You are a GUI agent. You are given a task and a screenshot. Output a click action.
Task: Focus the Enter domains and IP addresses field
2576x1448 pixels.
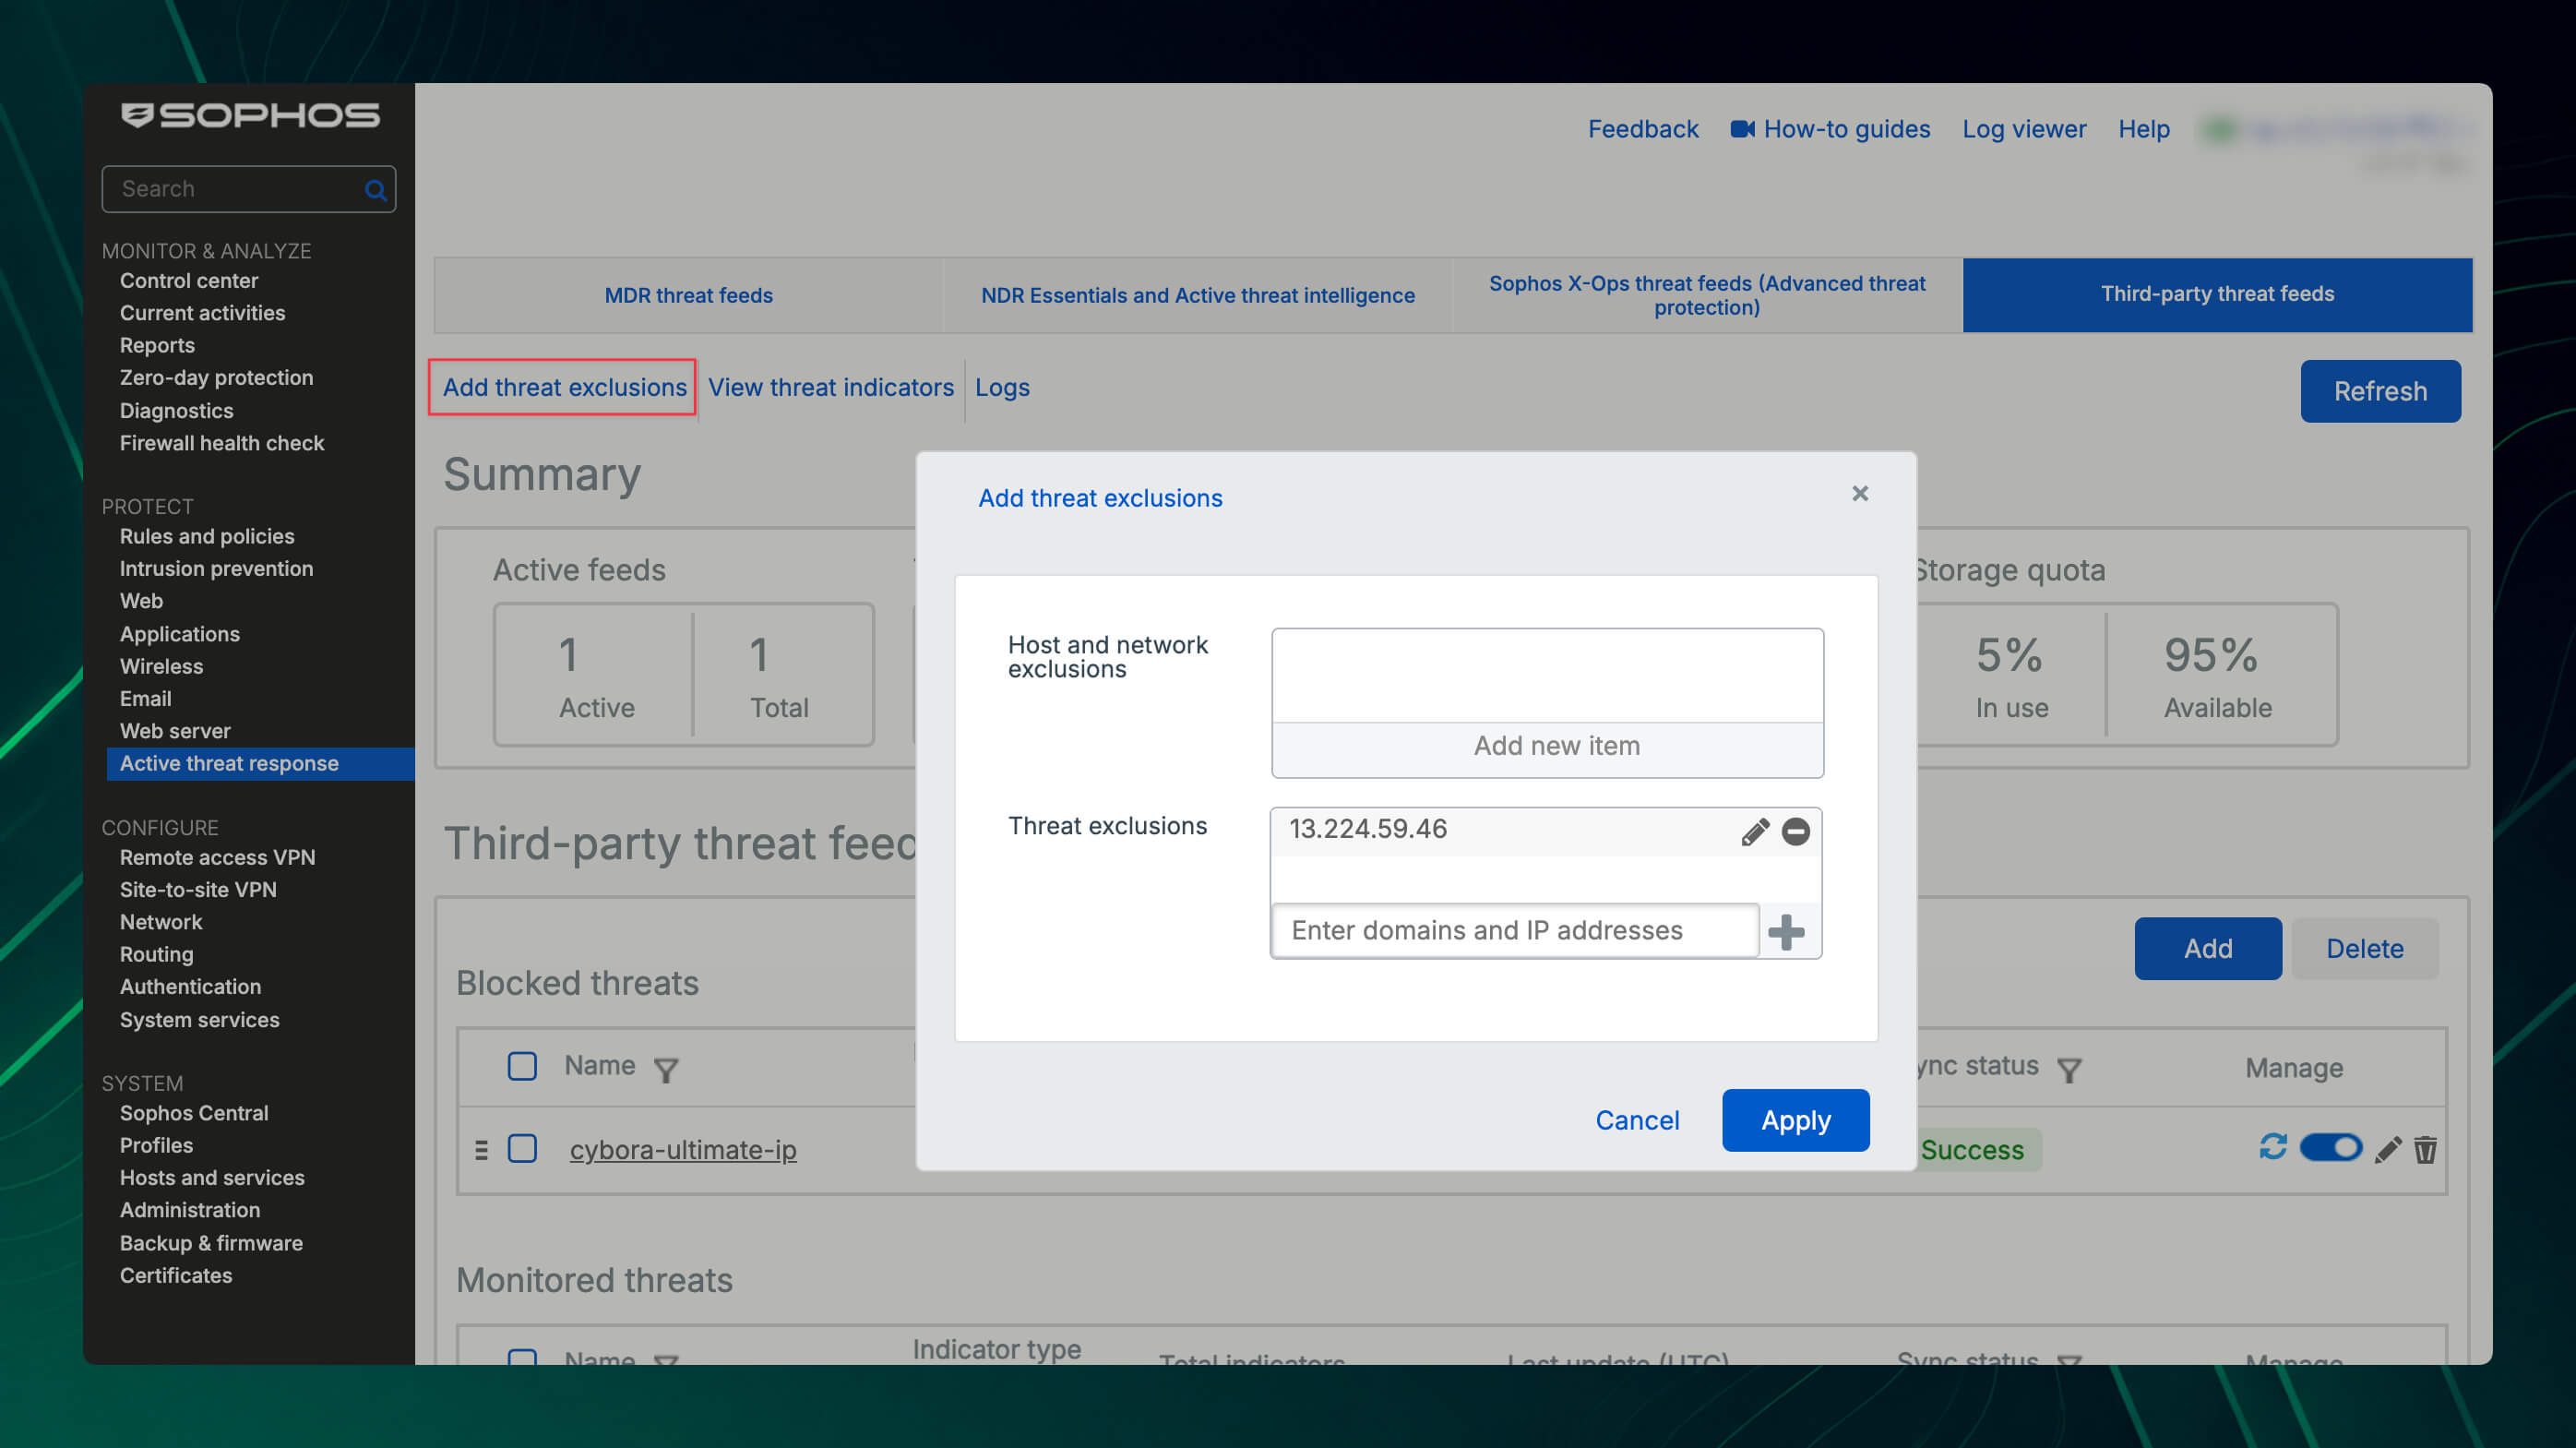1515,930
